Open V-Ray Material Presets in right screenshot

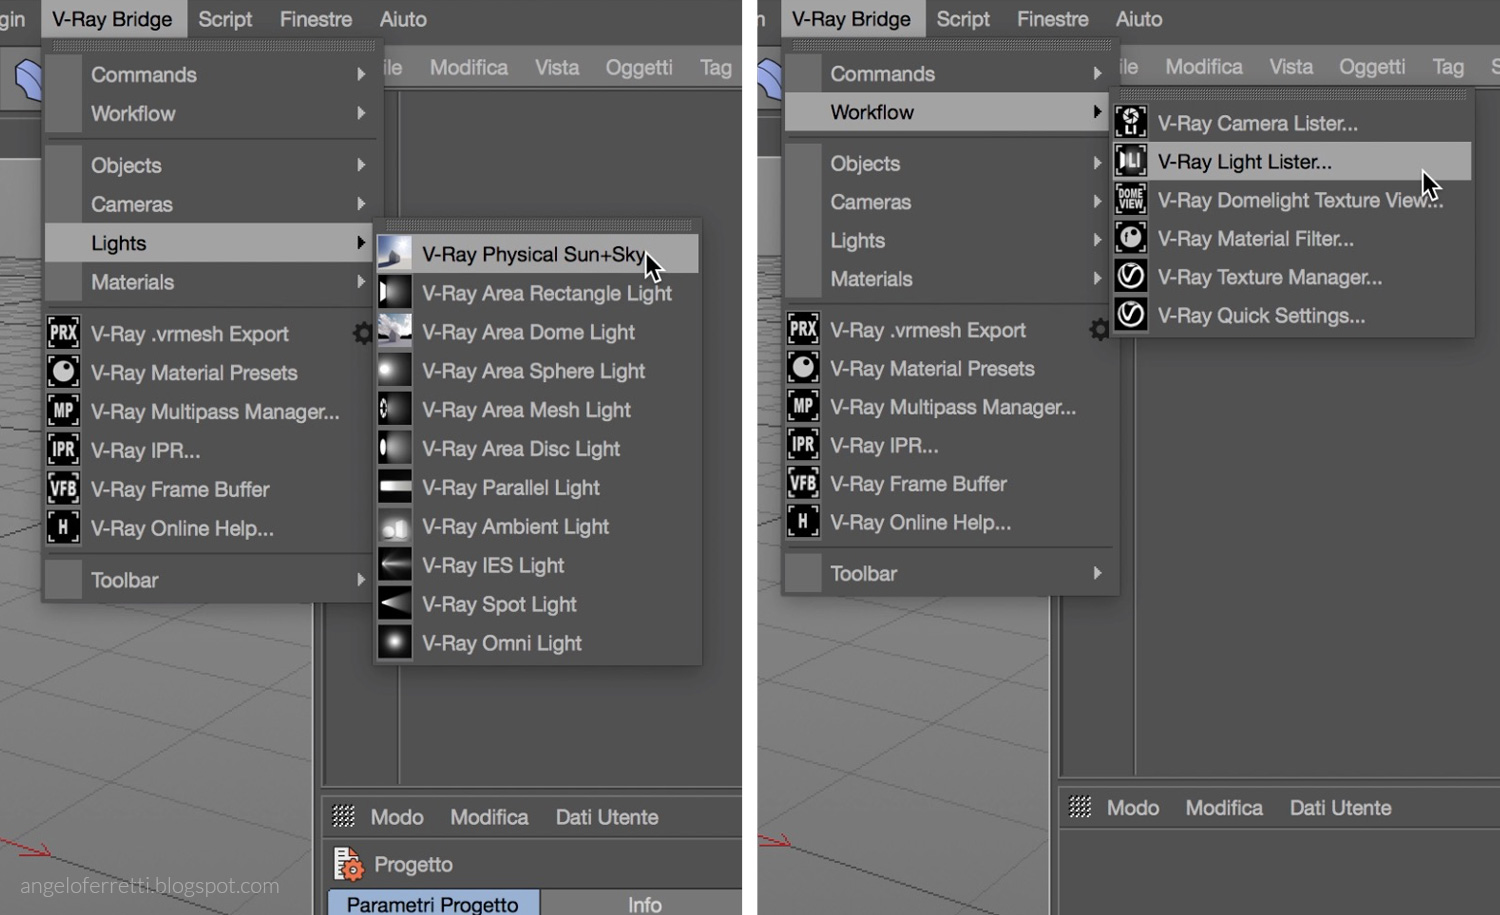[932, 369]
